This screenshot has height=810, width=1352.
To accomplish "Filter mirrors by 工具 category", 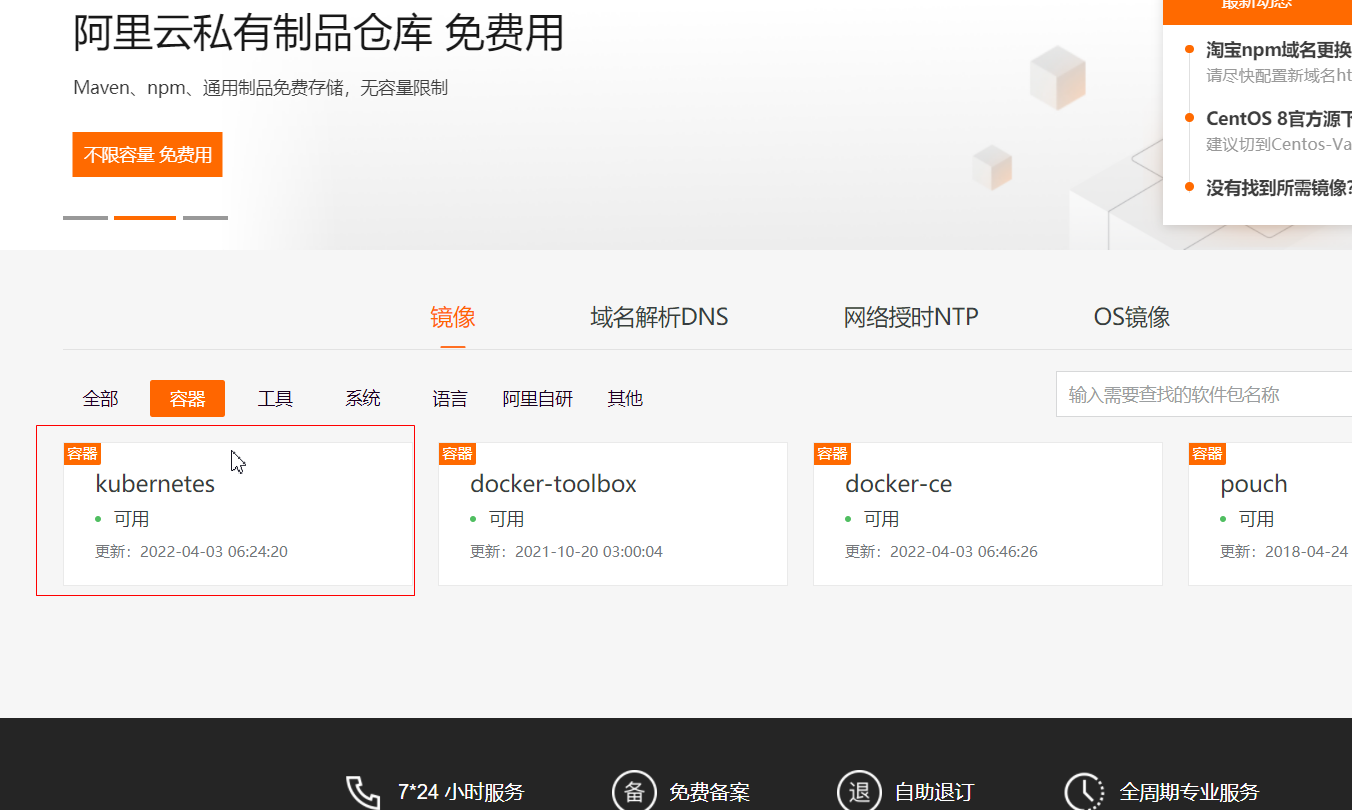I will (x=275, y=399).
